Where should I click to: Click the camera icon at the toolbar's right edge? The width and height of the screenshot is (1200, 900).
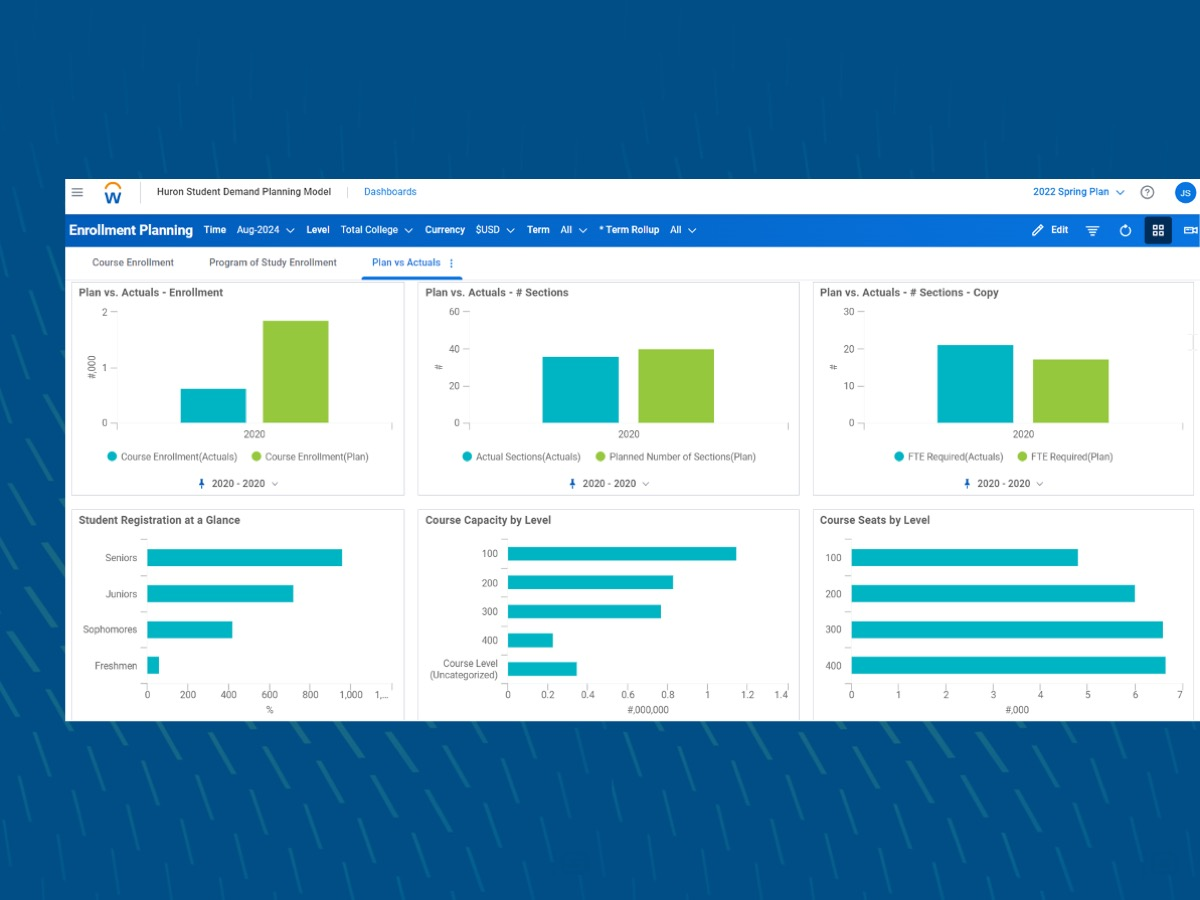tap(1190, 230)
